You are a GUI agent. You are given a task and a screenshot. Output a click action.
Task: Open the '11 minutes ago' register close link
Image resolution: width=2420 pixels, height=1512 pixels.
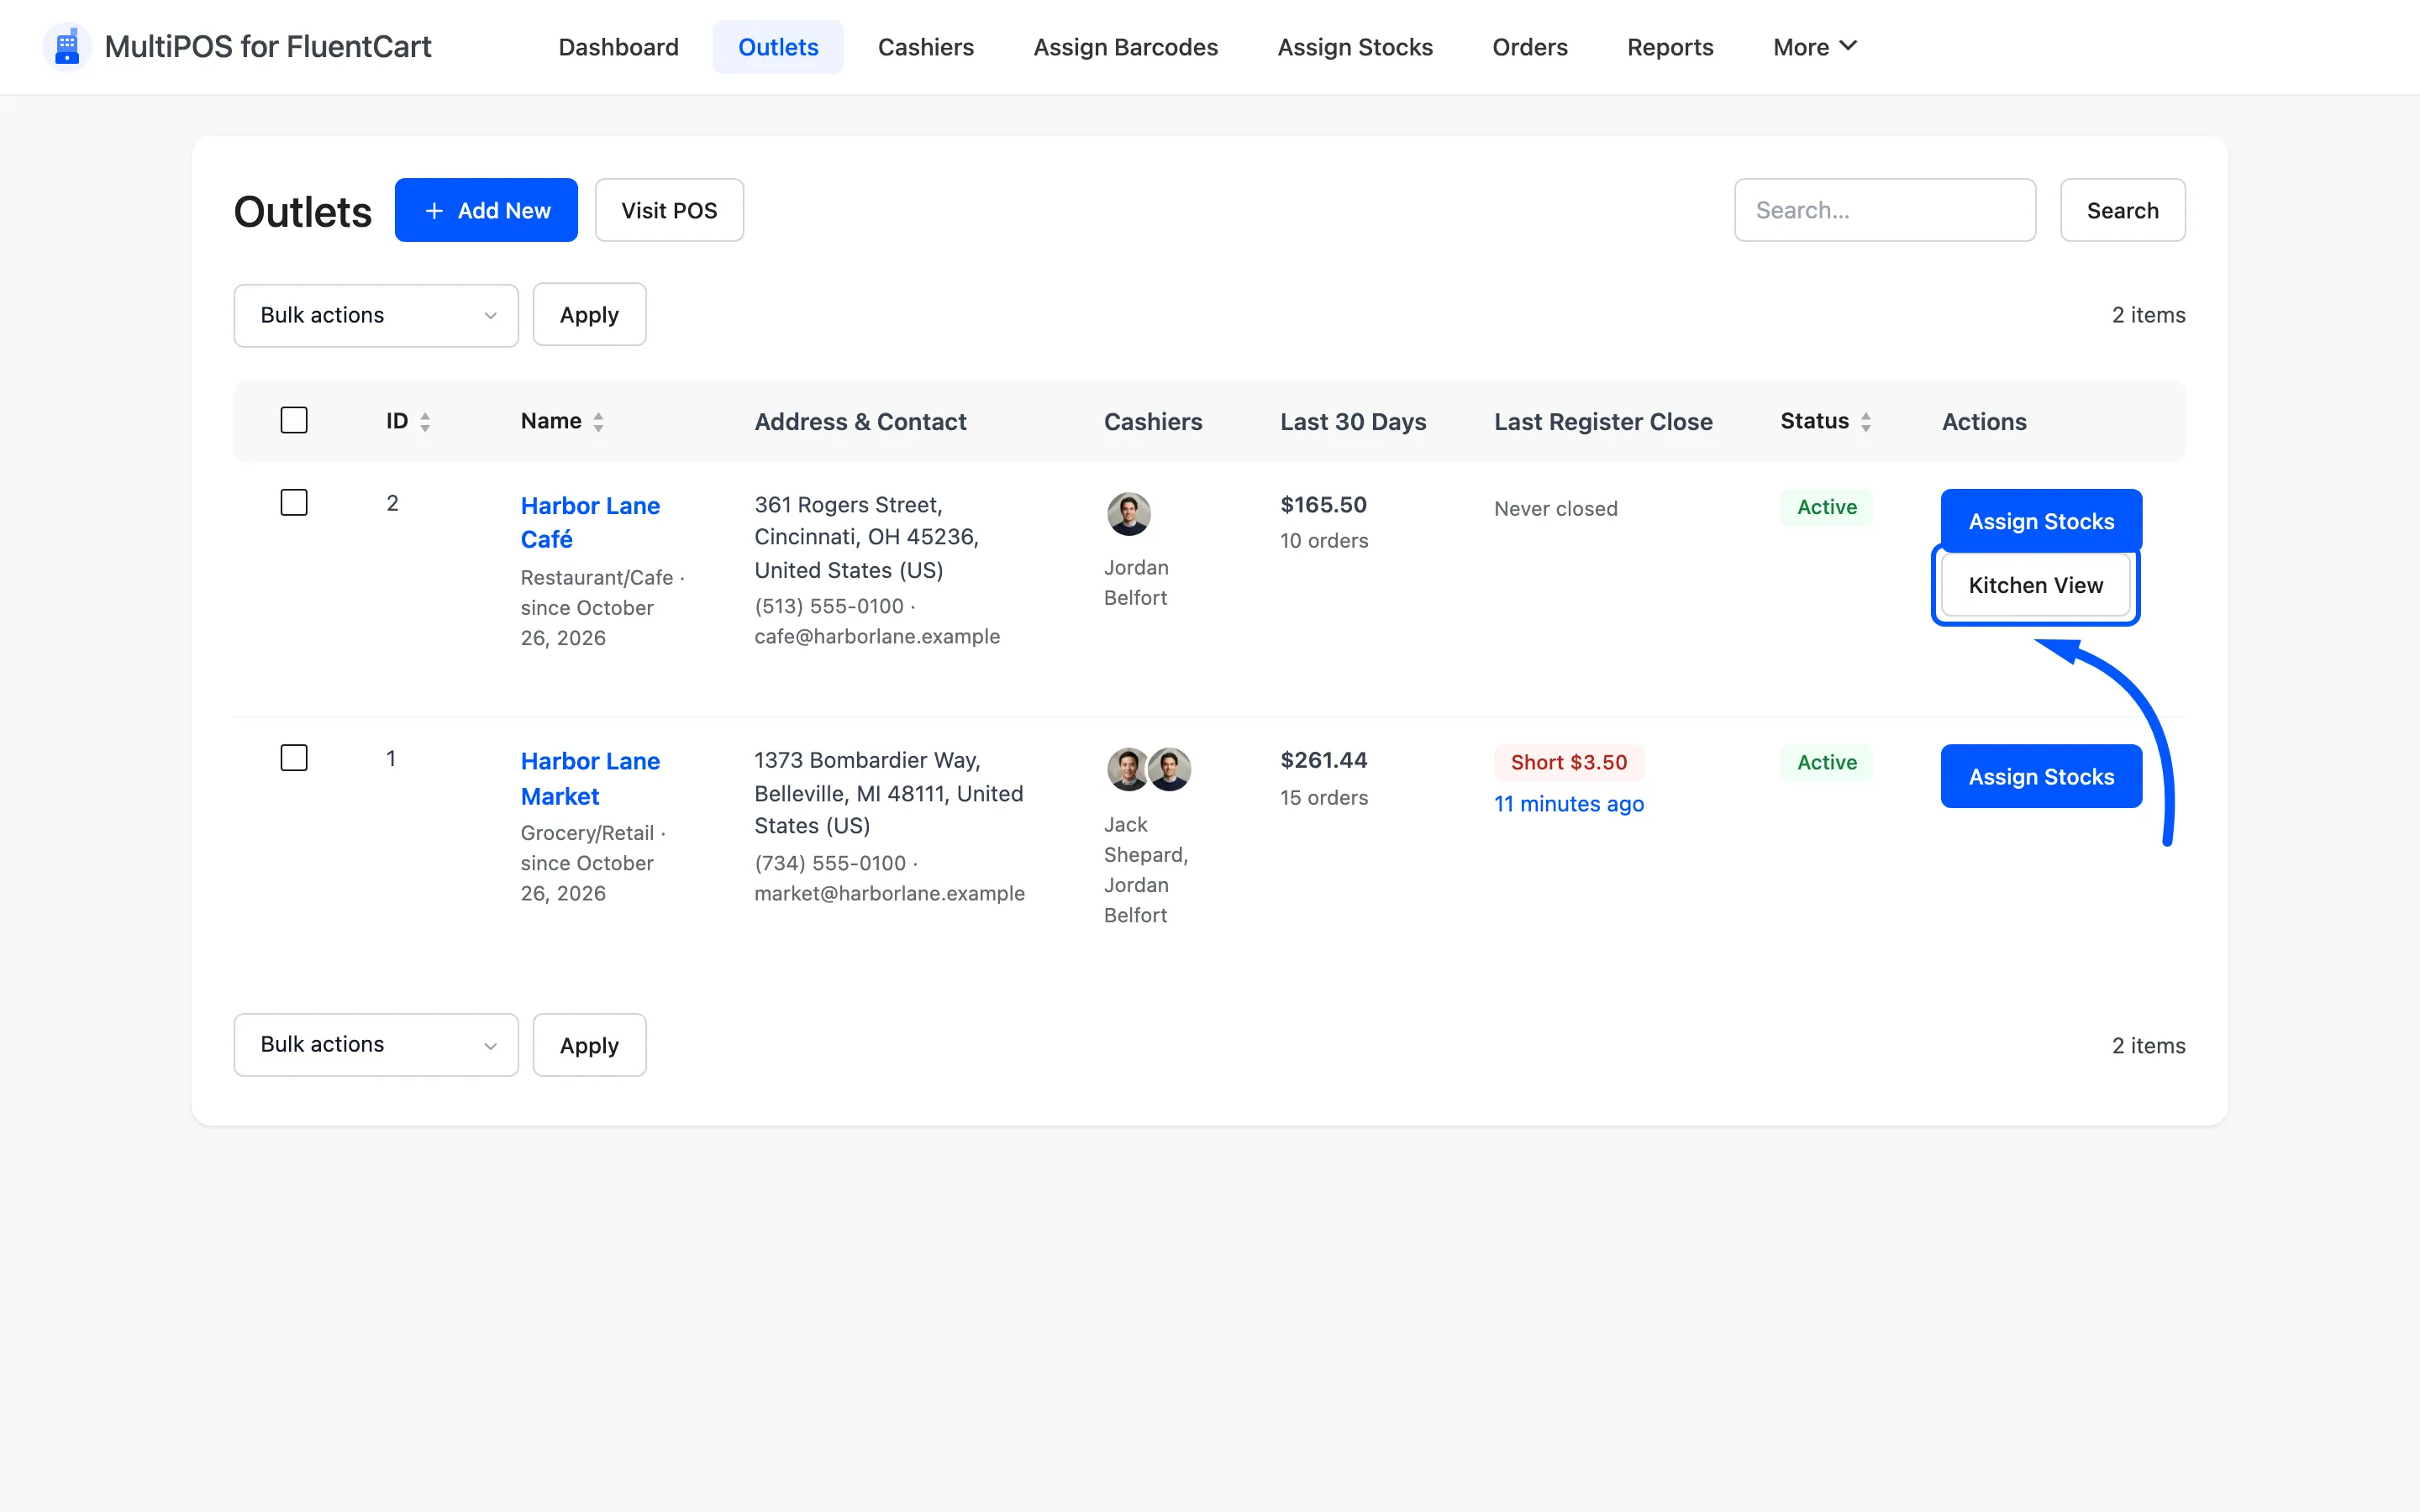click(1568, 804)
